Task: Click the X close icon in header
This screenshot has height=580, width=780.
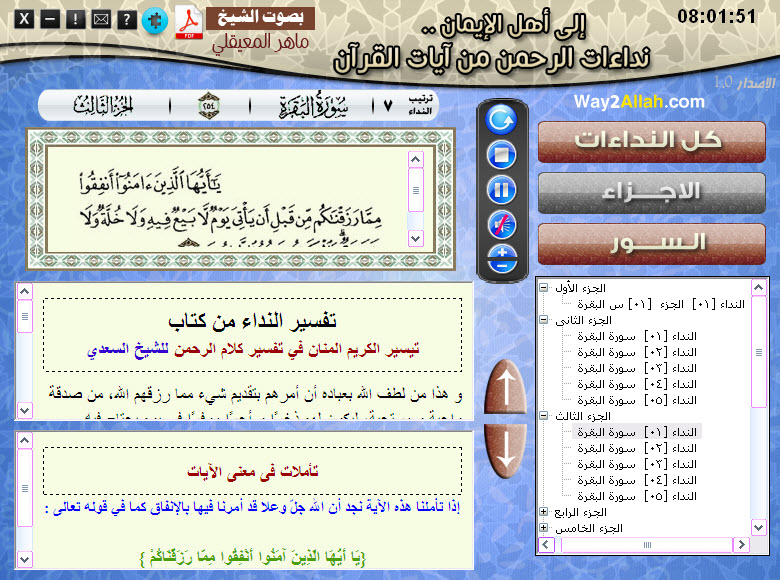Action: tap(24, 20)
